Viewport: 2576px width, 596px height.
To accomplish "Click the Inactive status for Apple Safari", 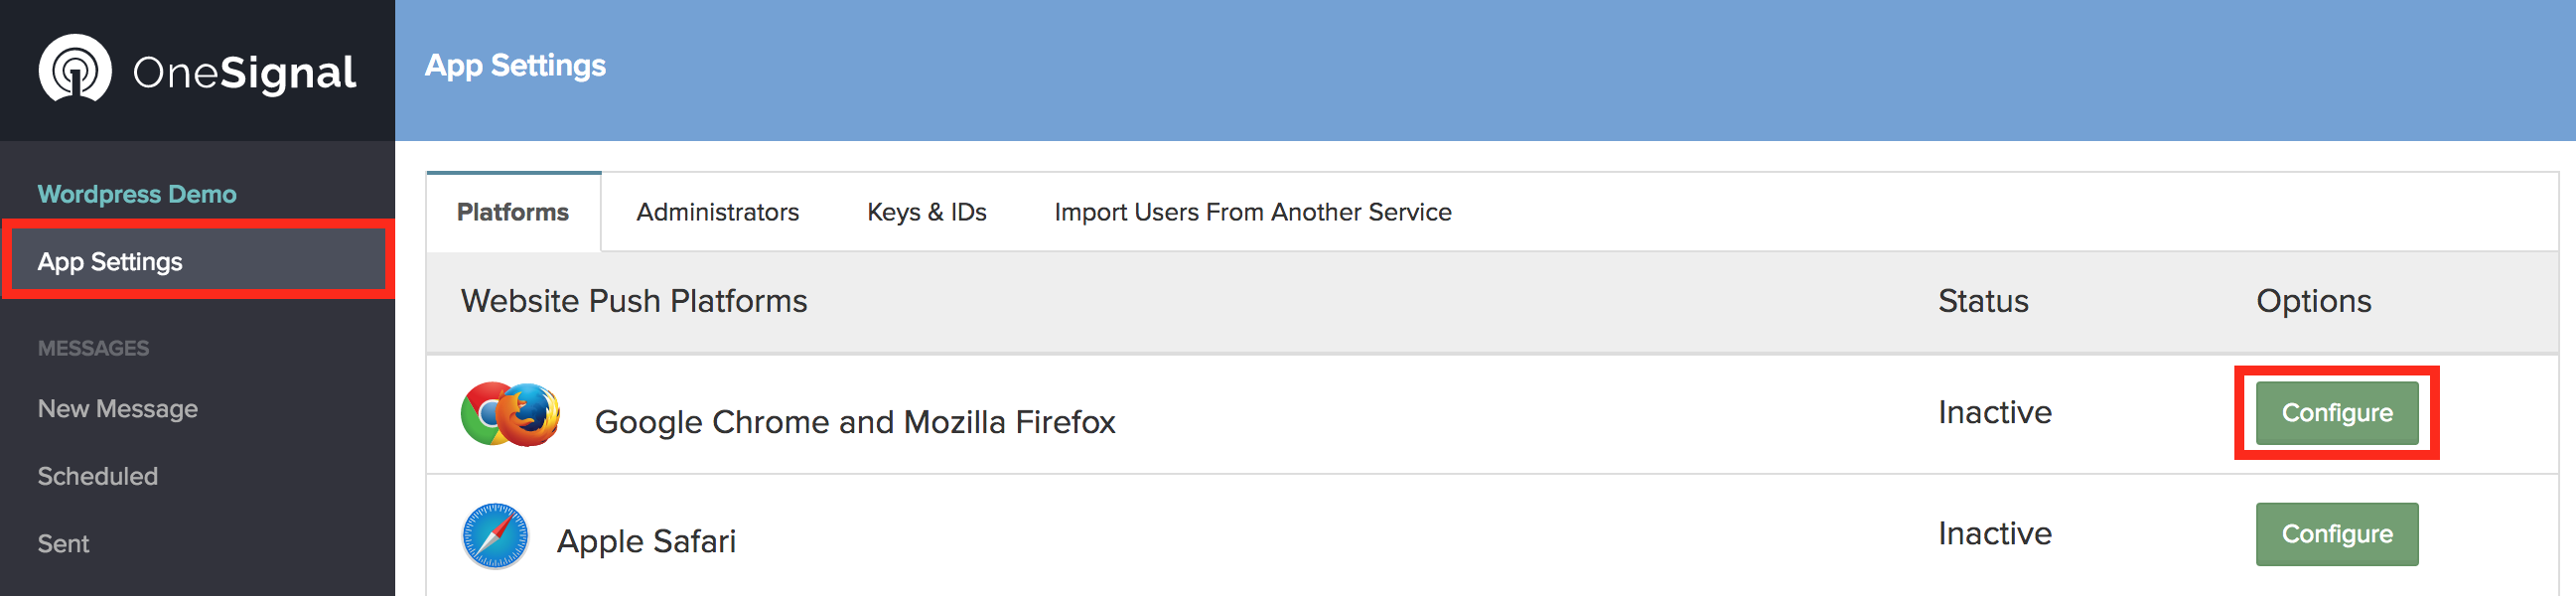I will point(1994,533).
